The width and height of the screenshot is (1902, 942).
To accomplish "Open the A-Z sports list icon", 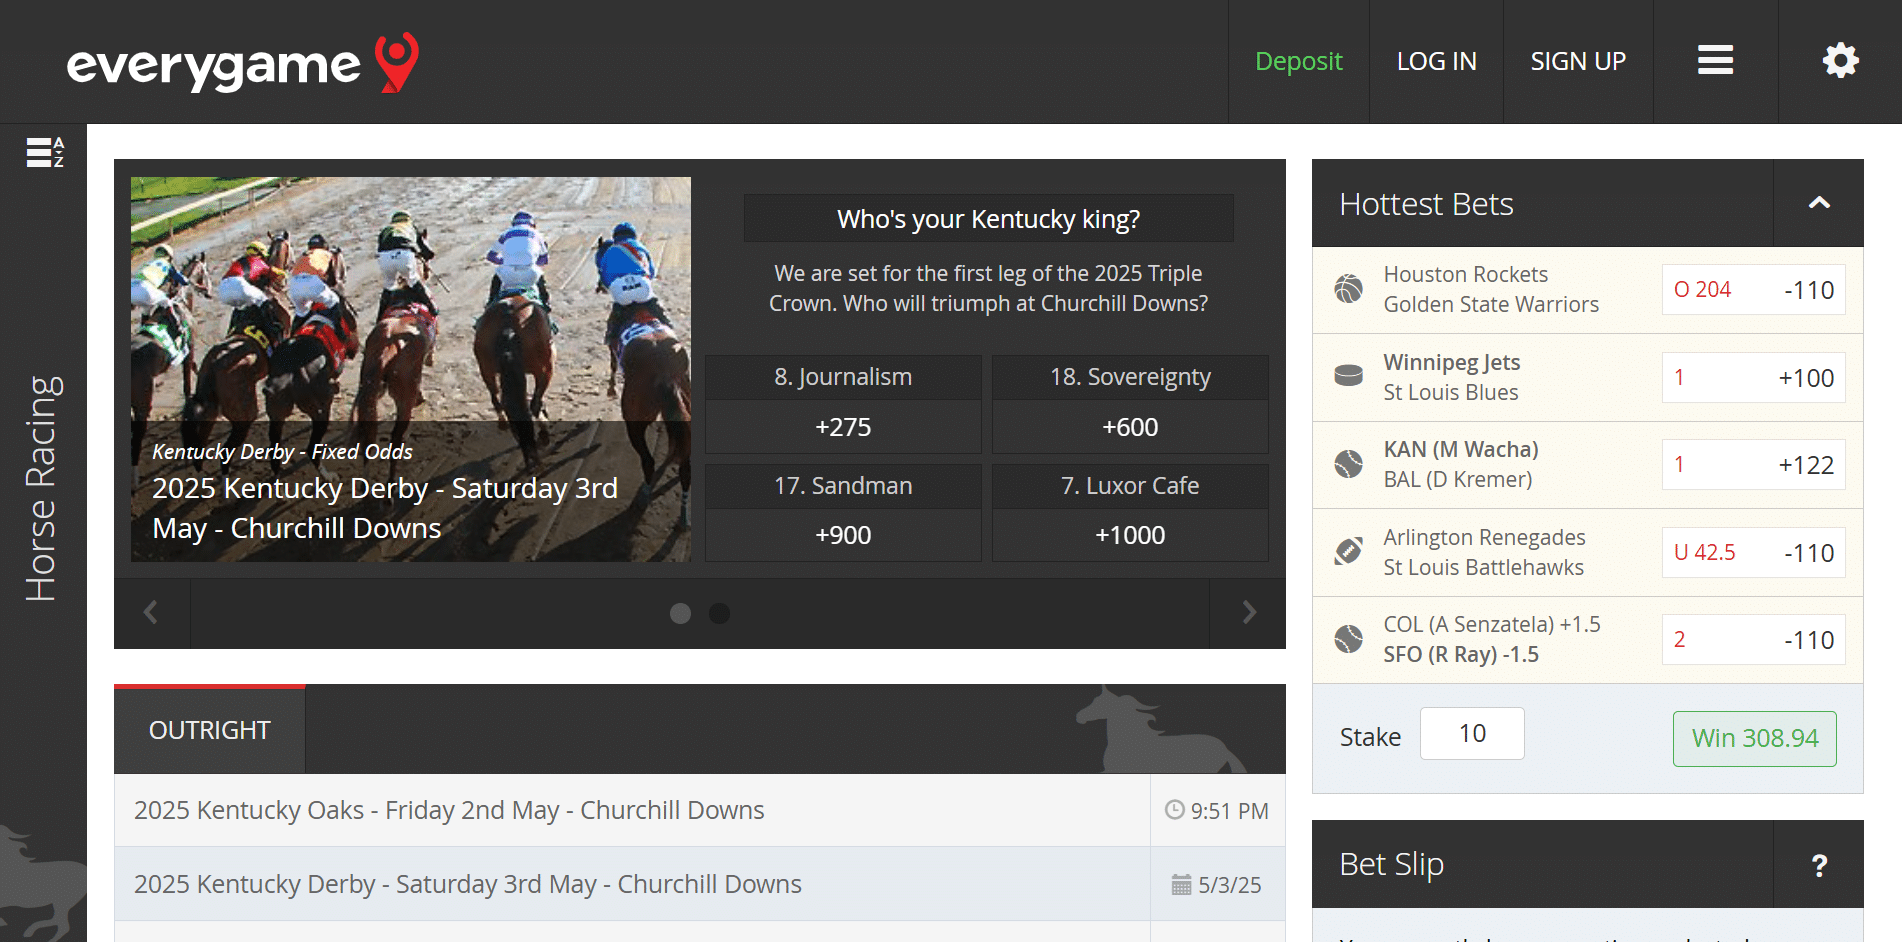I will click(x=45, y=152).
